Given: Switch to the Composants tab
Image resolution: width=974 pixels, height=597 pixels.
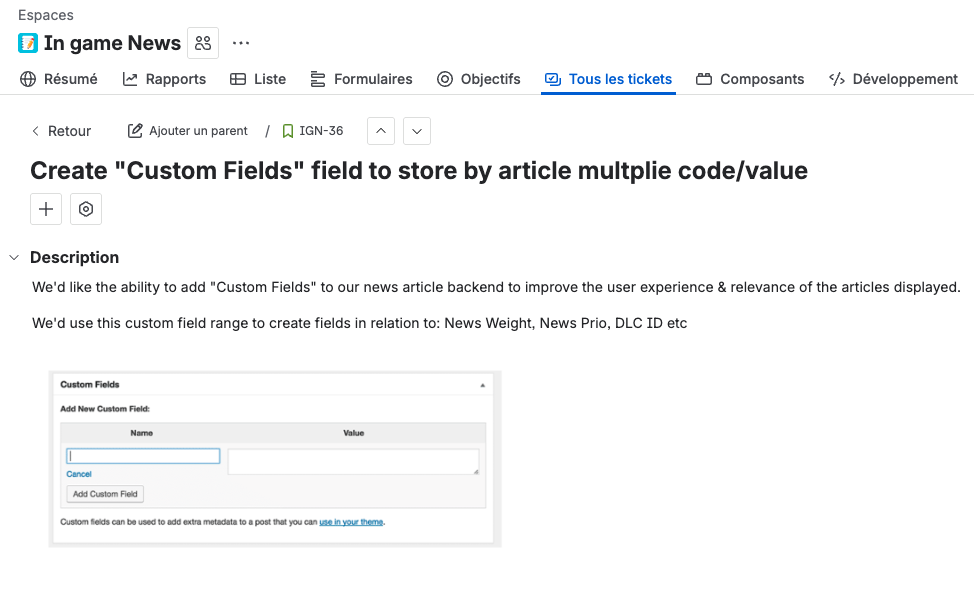Looking at the screenshot, I should [x=750, y=79].
